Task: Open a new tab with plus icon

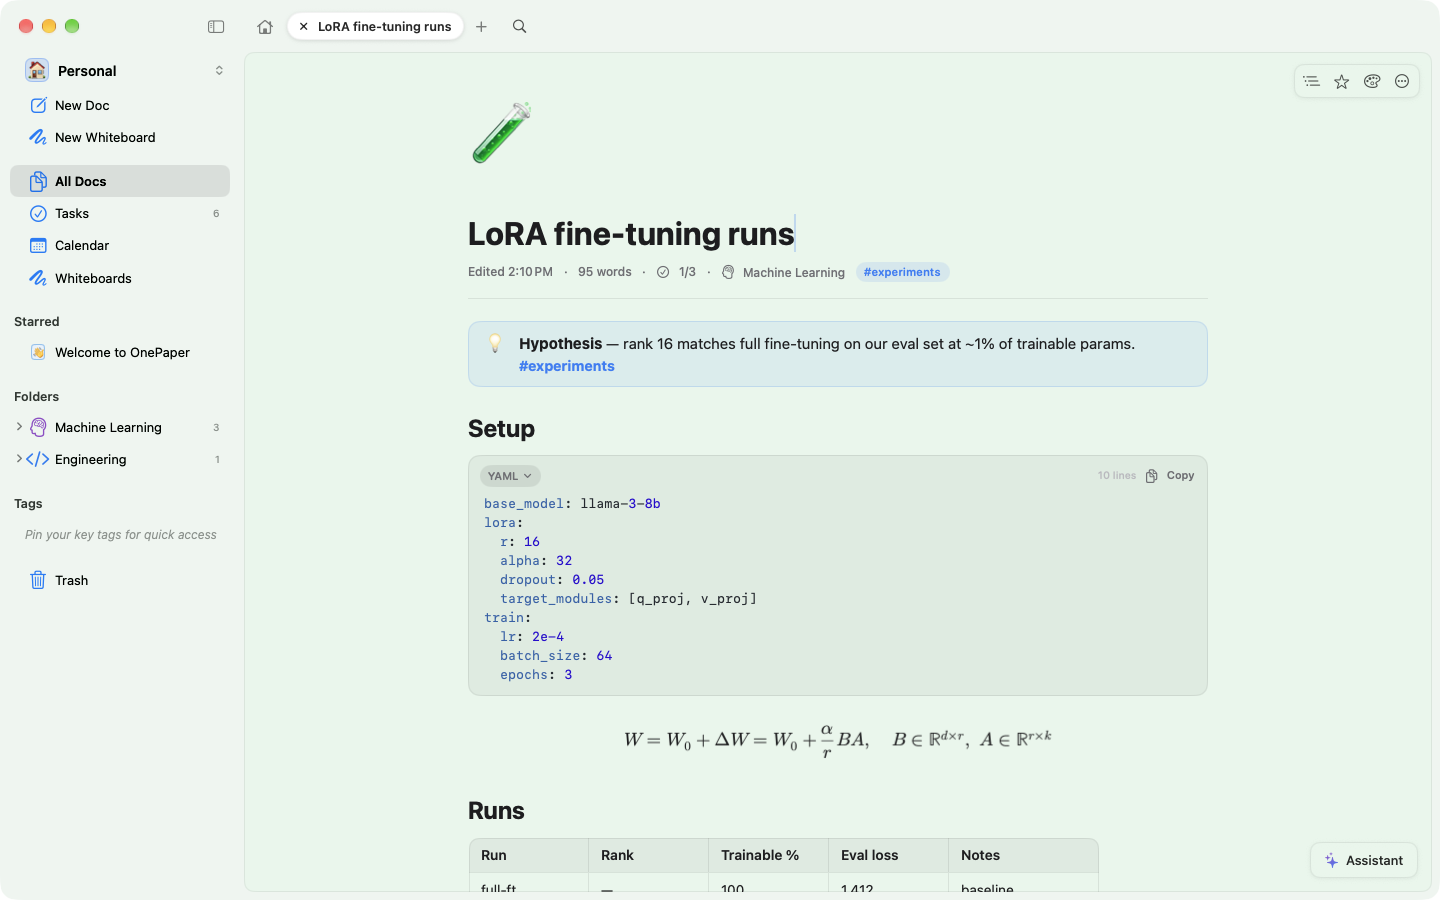Action: [x=481, y=27]
